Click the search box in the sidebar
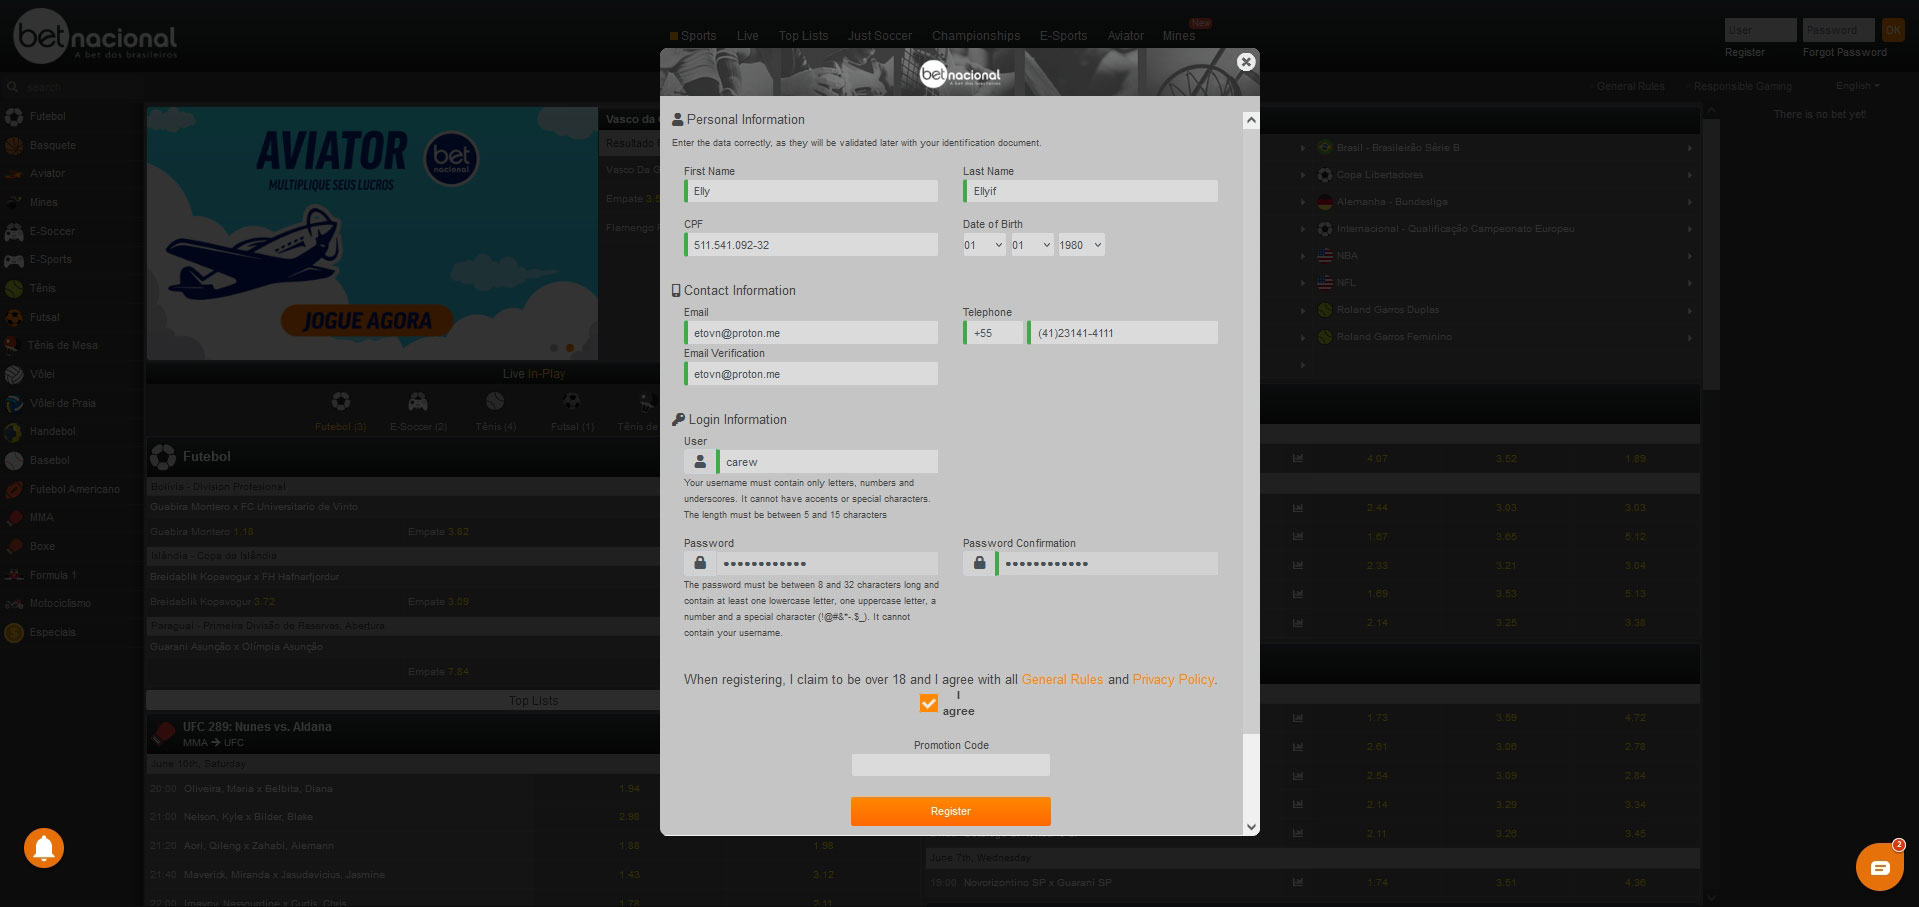The width and height of the screenshot is (1919, 907). coord(70,87)
